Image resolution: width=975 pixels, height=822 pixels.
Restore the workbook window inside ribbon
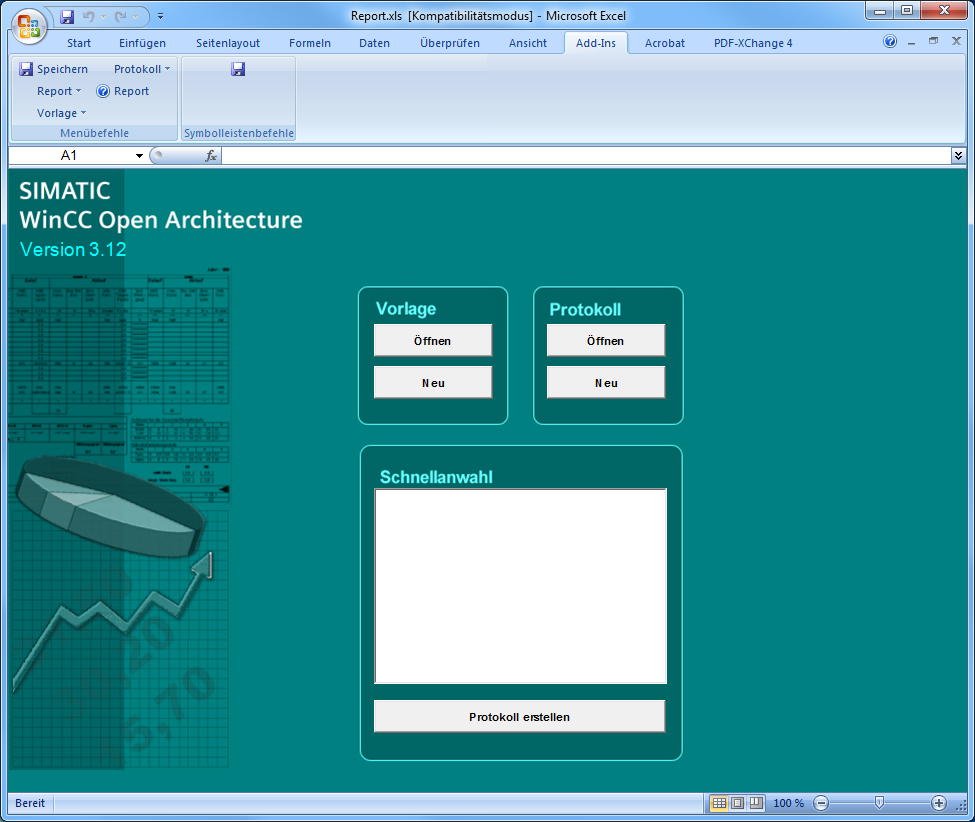(x=933, y=41)
